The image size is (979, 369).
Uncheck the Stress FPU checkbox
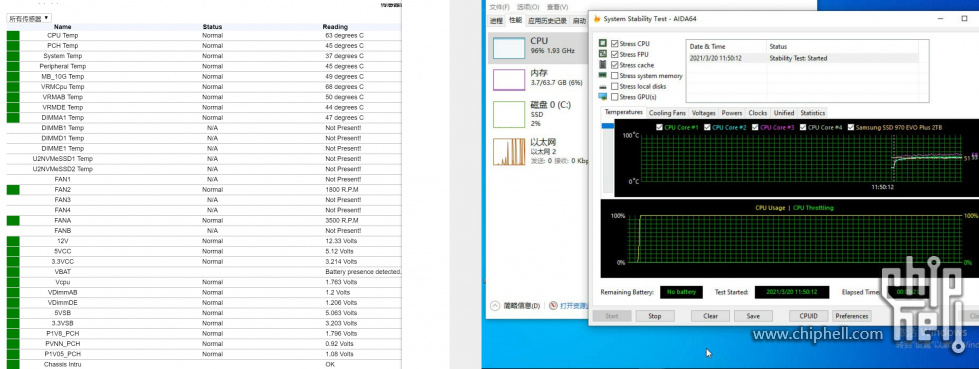(615, 54)
